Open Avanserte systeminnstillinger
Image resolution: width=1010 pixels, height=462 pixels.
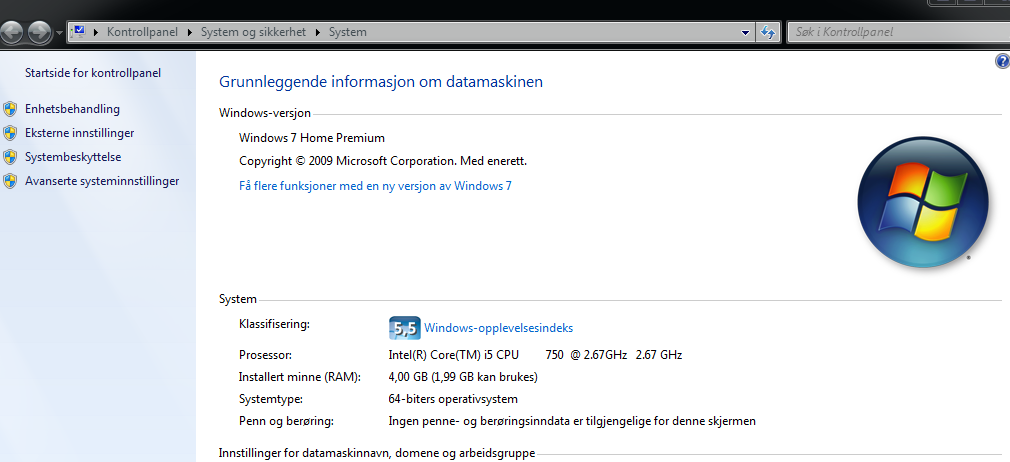[x=102, y=181]
